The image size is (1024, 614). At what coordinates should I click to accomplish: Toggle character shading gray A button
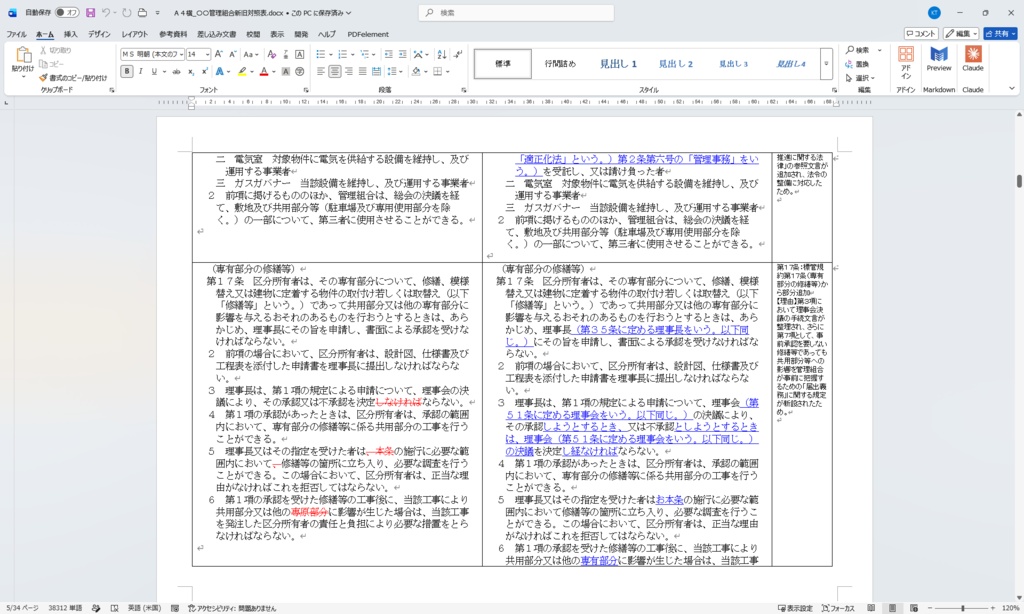pos(285,72)
